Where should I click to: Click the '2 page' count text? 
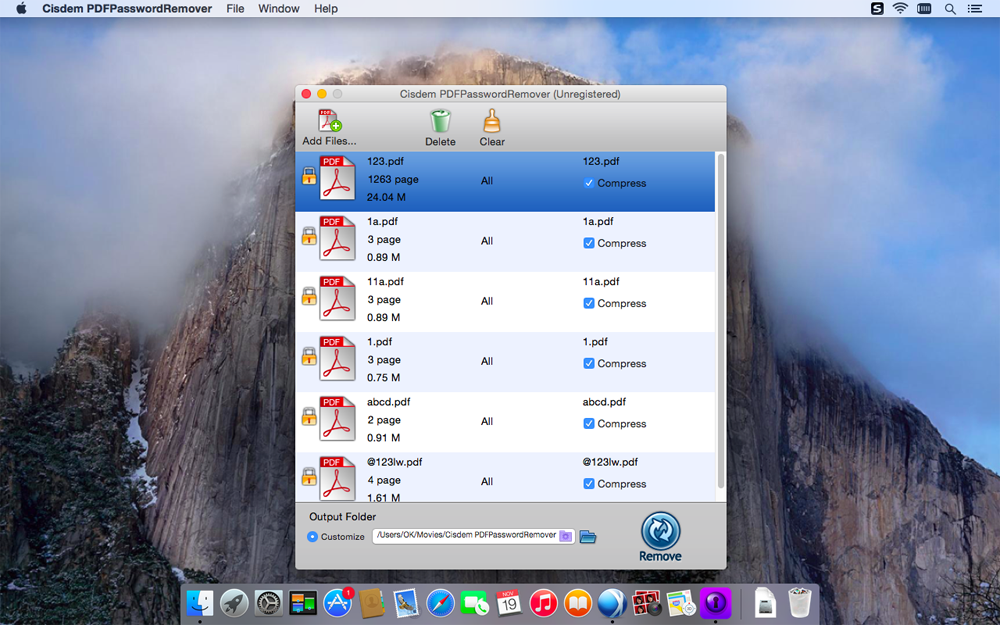point(384,420)
